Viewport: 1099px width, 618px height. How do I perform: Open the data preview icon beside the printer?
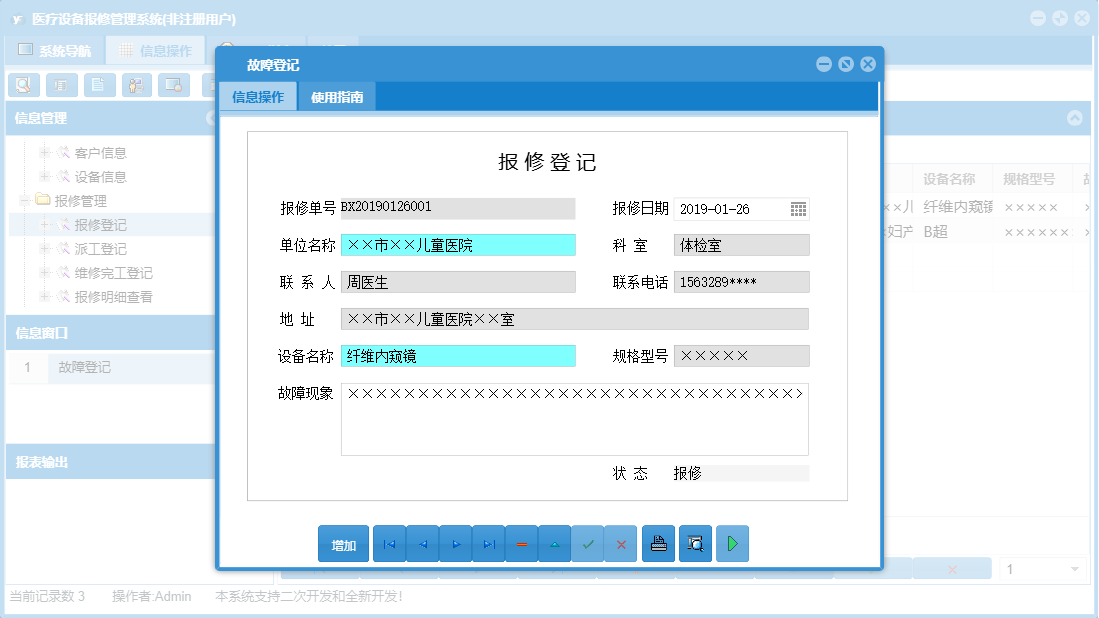[x=695, y=543]
